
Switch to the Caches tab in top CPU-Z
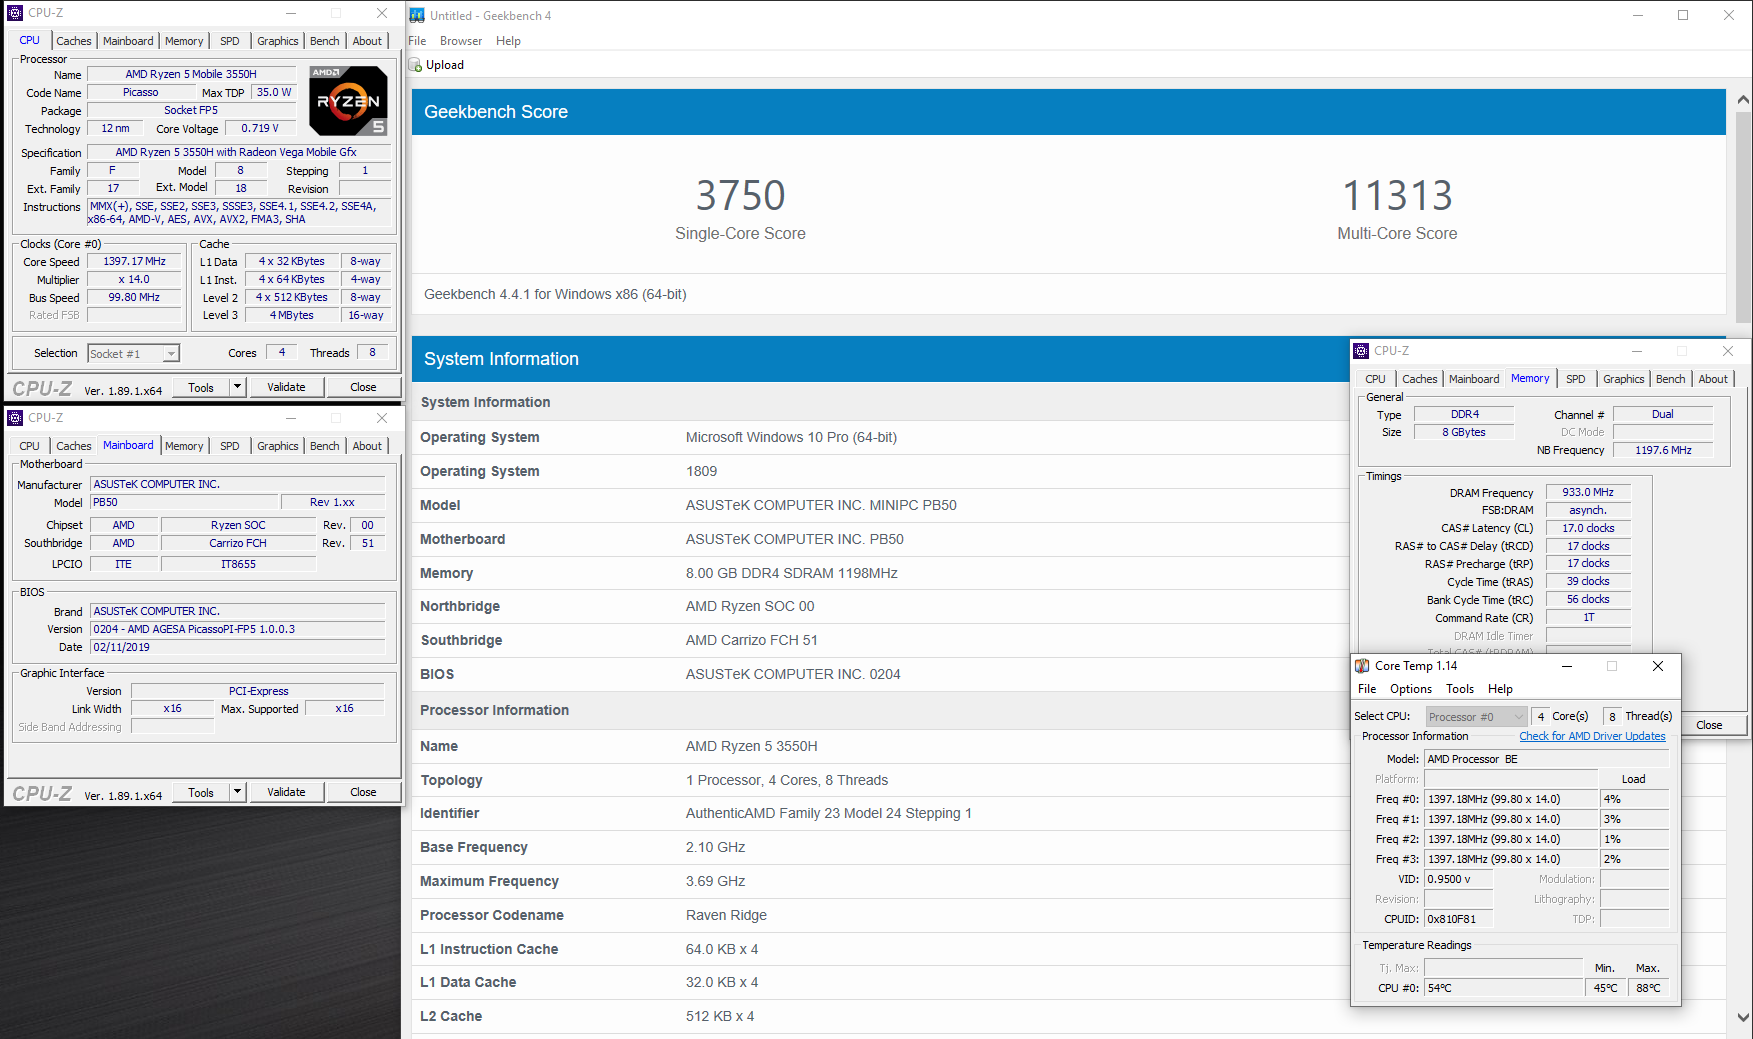pyautogui.click(x=73, y=41)
